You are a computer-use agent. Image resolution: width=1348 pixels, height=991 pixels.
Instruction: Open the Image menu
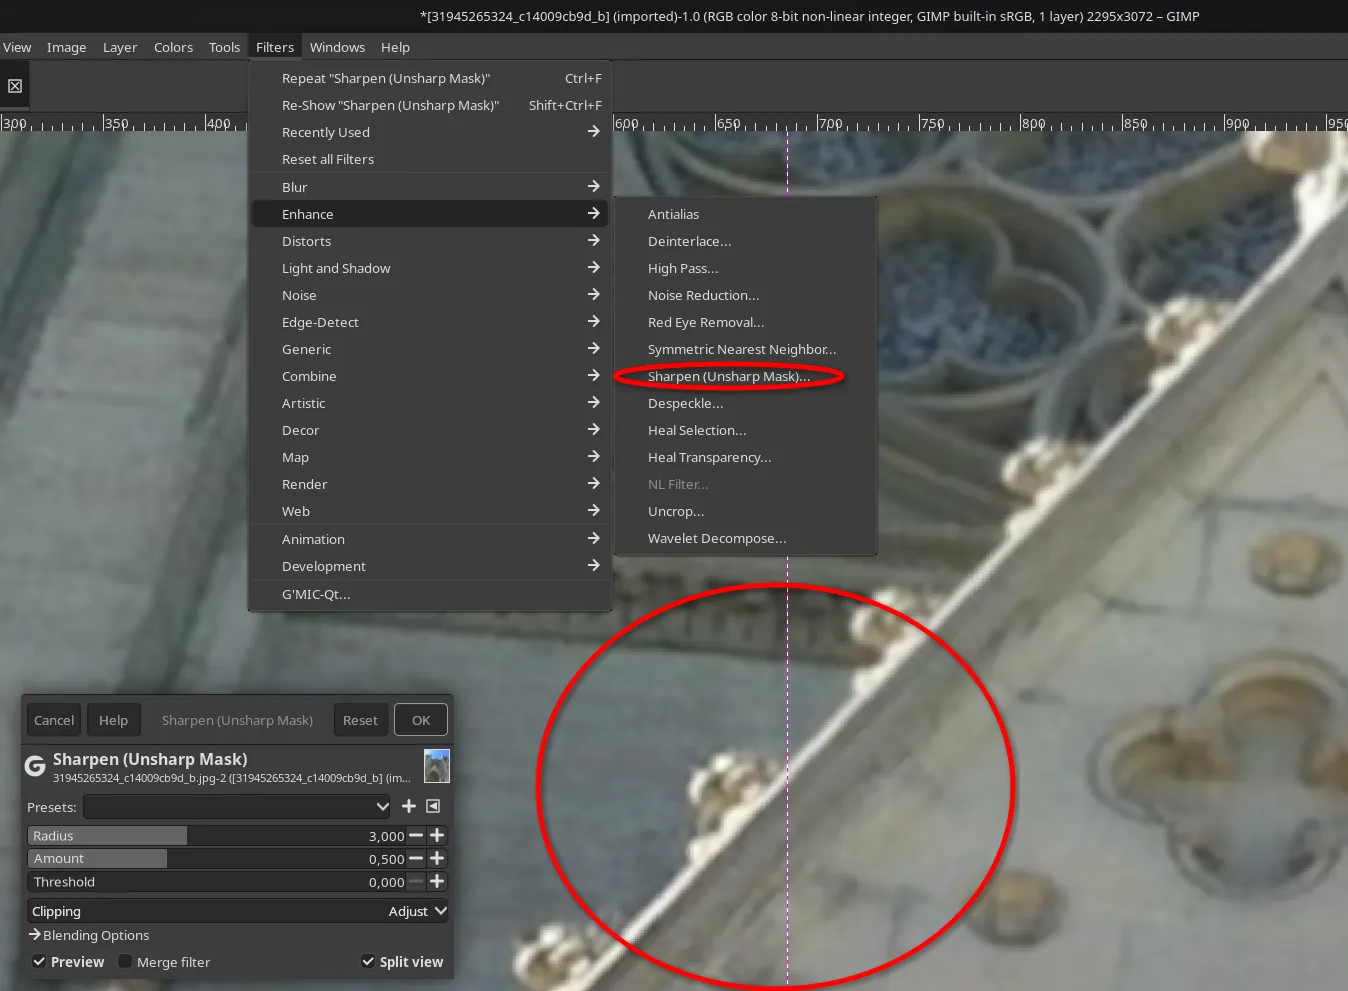(x=66, y=47)
